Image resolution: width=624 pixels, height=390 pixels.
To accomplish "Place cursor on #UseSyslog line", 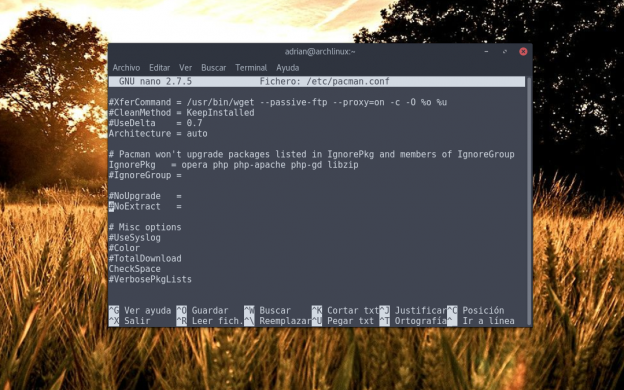I will [x=135, y=238].
